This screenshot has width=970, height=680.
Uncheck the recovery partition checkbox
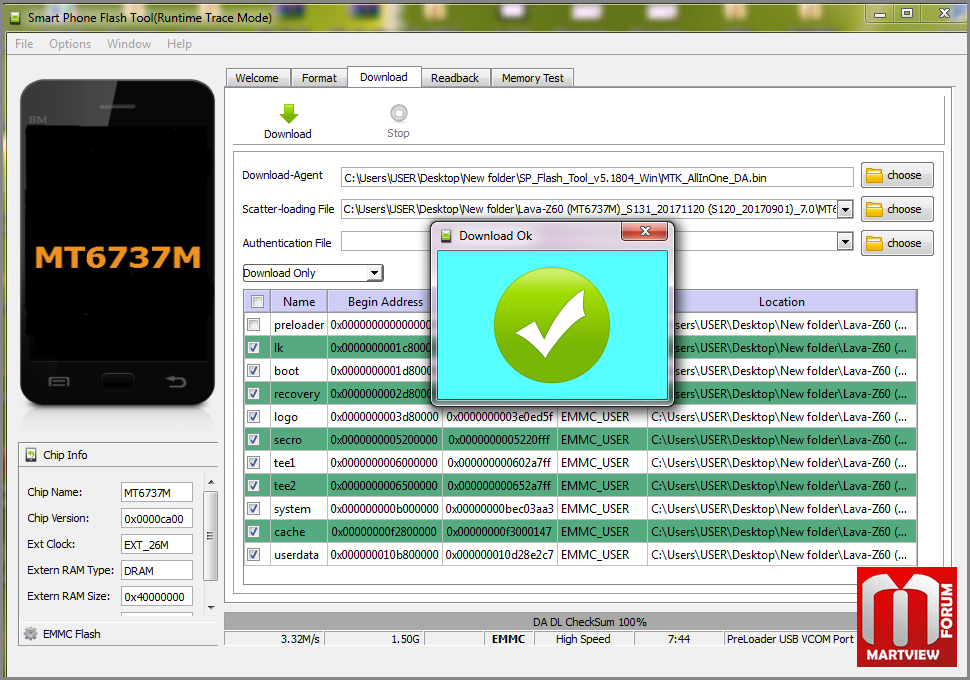254,394
